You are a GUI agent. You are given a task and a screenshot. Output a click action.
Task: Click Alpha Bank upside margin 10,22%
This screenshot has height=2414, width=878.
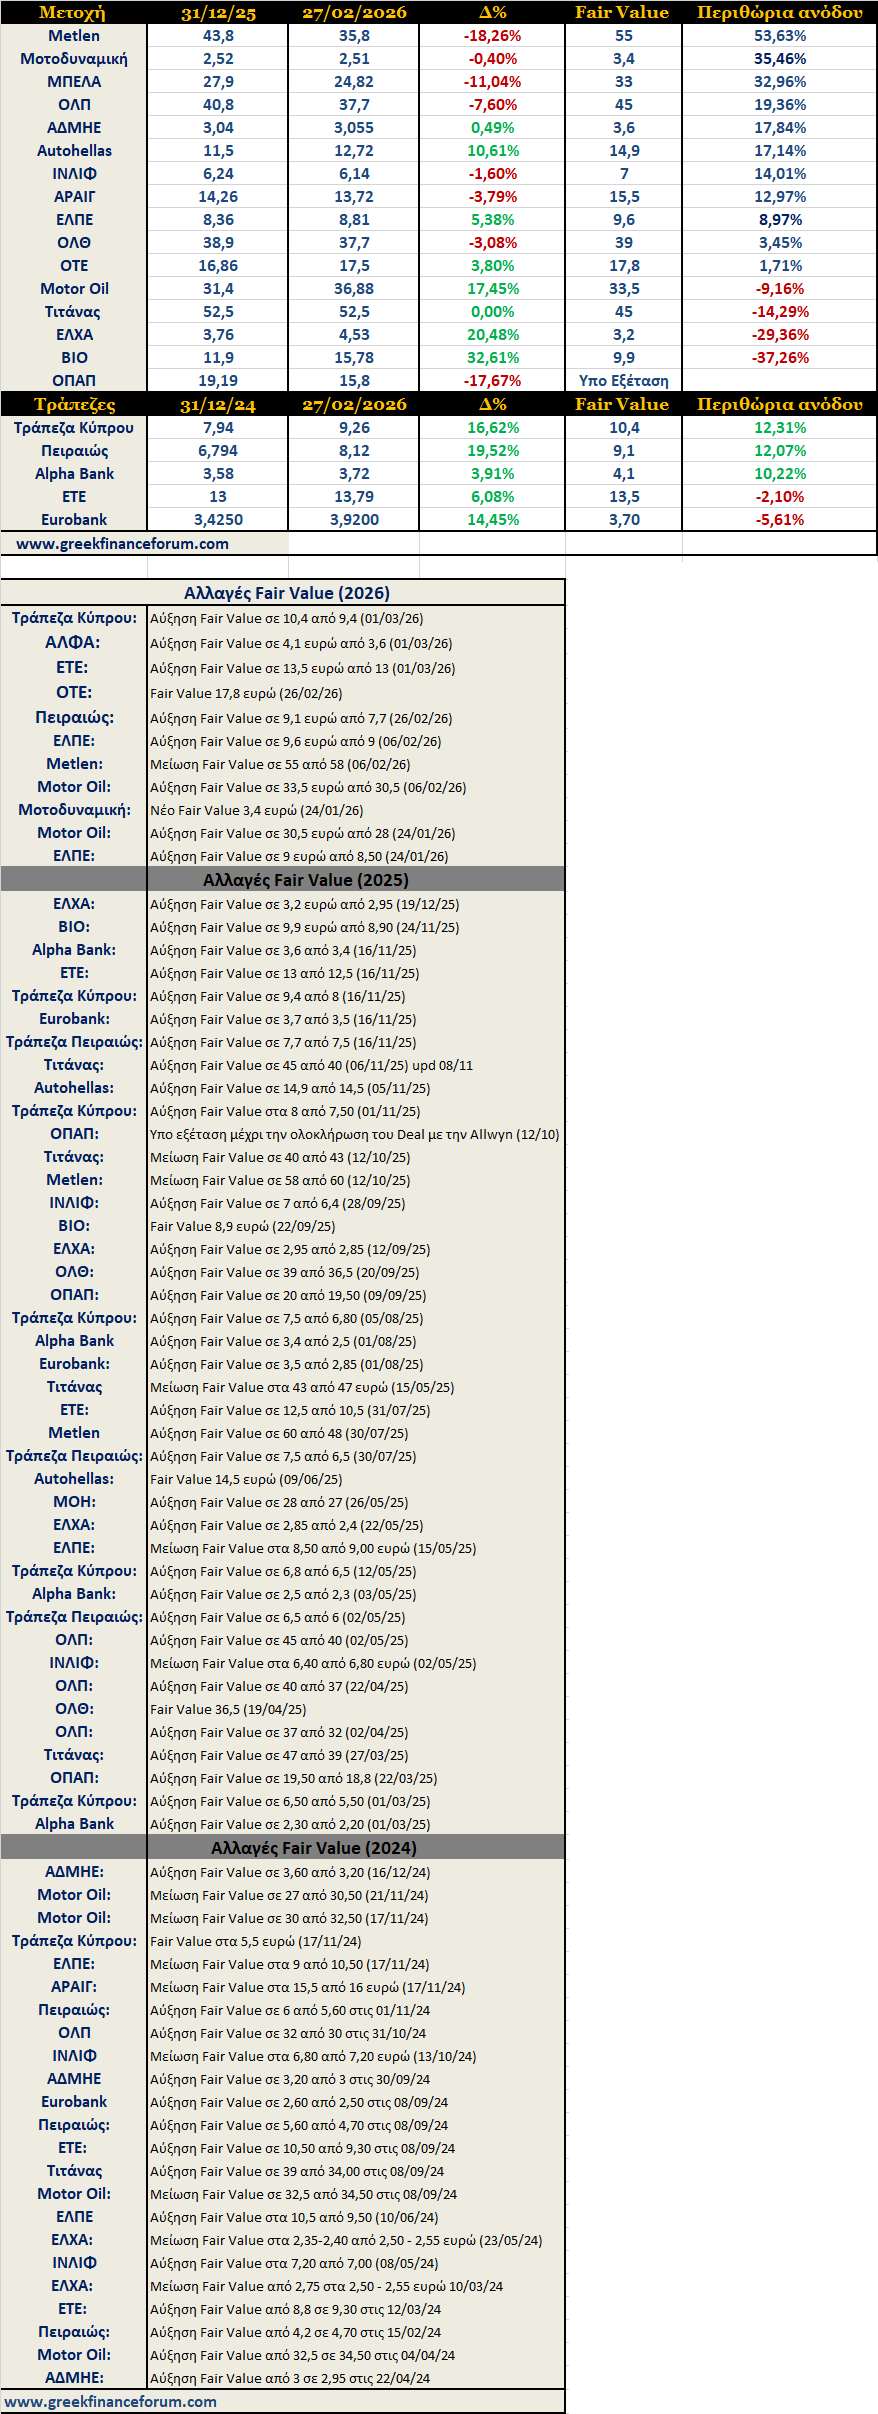click(x=780, y=474)
